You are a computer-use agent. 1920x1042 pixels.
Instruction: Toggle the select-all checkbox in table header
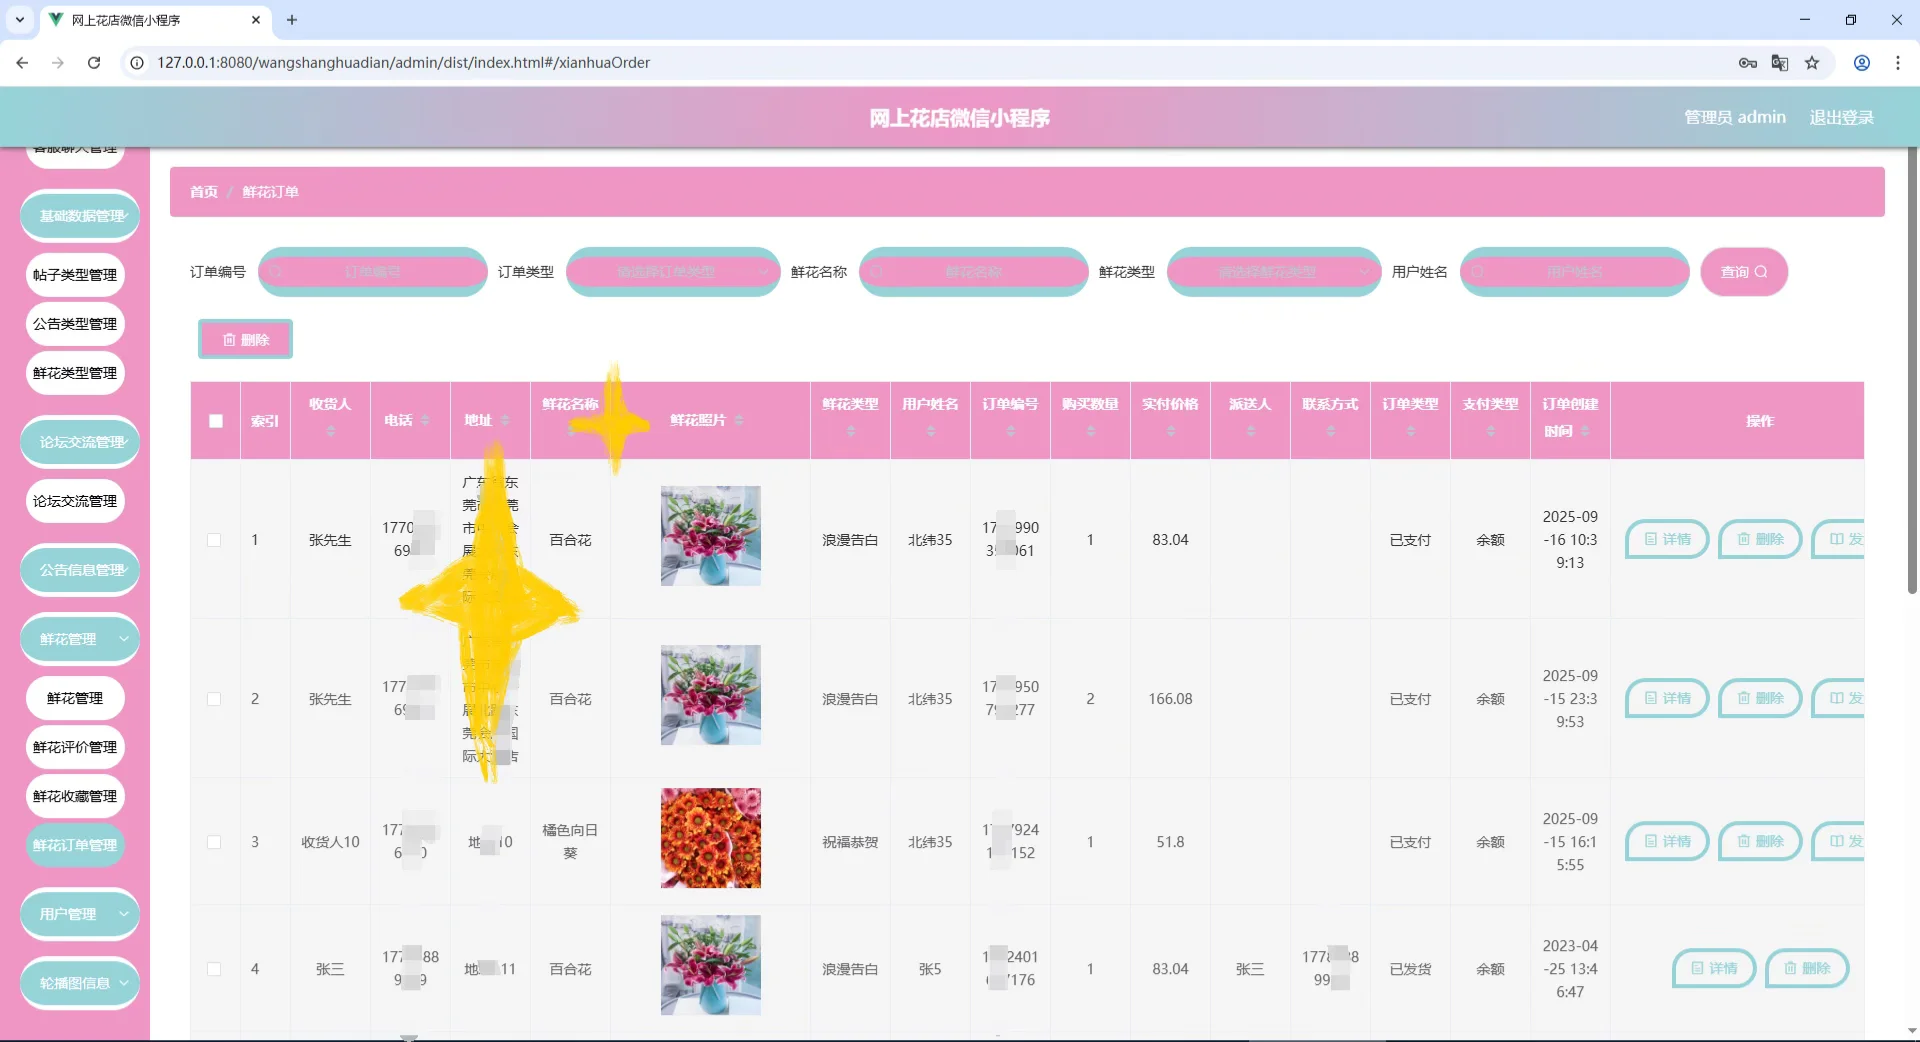(215, 421)
